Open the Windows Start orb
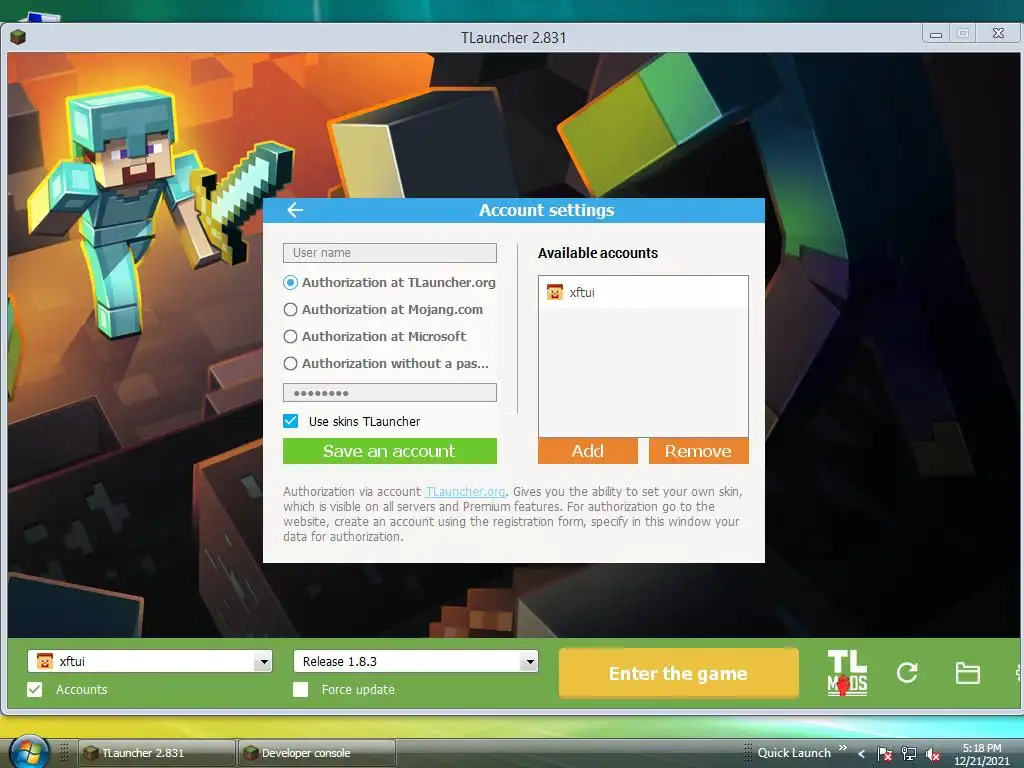The image size is (1024, 768). coord(29,752)
